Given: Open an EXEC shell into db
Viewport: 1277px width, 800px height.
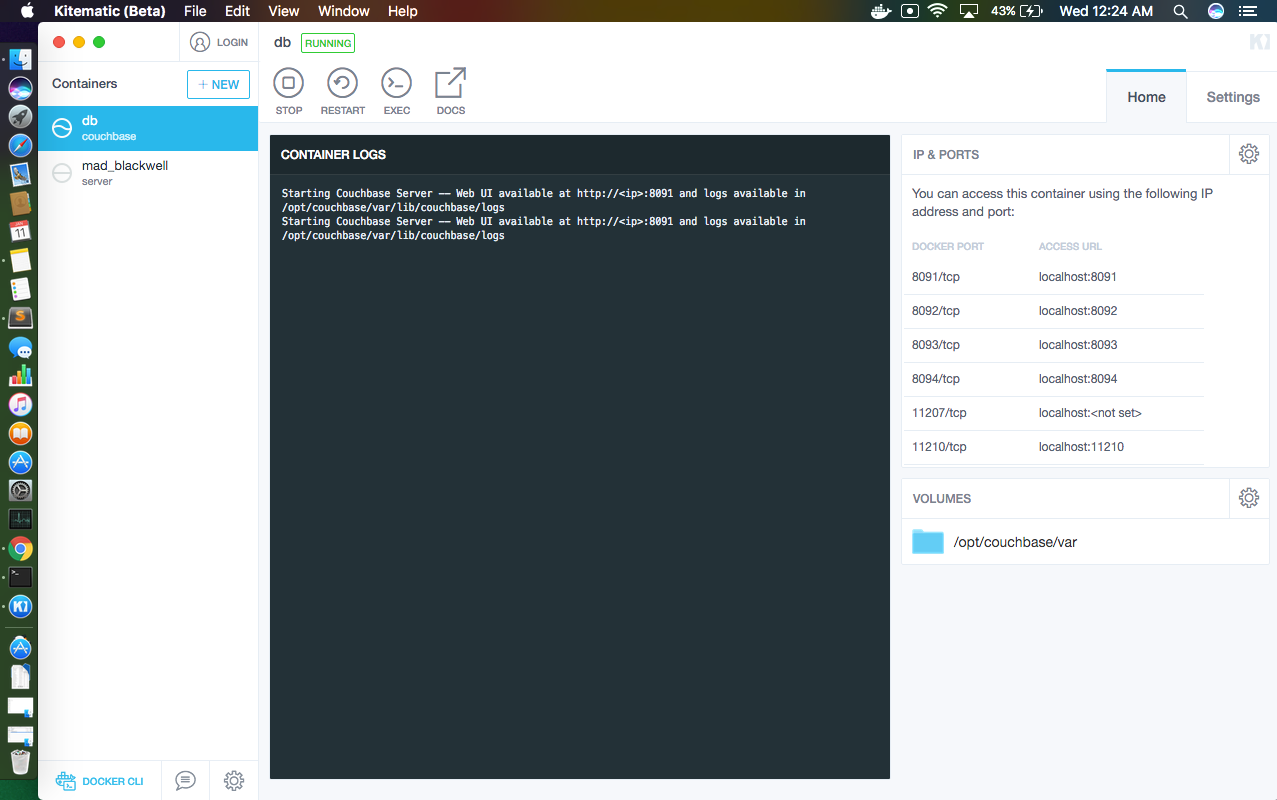Looking at the screenshot, I should coord(396,90).
